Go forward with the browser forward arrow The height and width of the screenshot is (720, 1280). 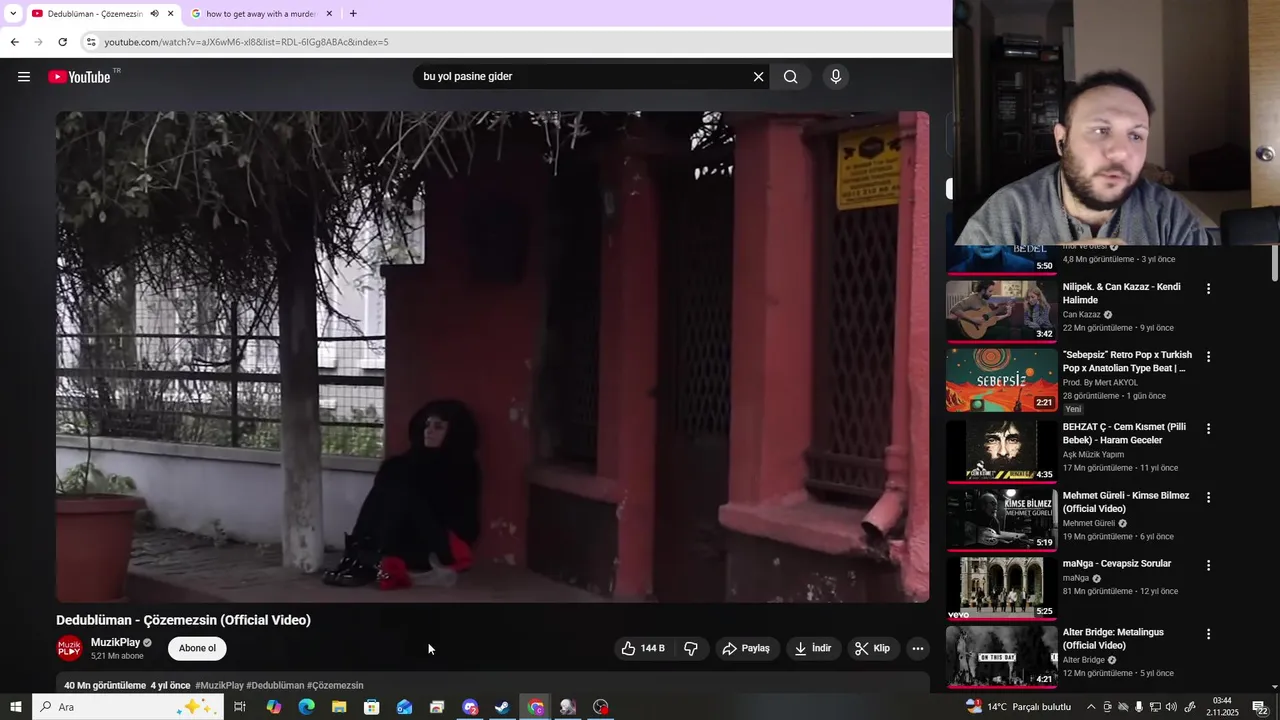[x=38, y=42]
